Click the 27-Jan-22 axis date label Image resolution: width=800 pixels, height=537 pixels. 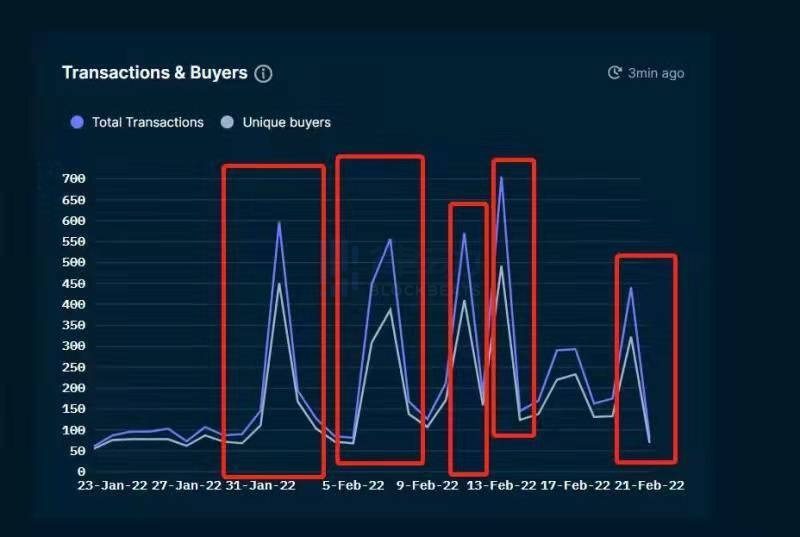click(x=186, y=485)
